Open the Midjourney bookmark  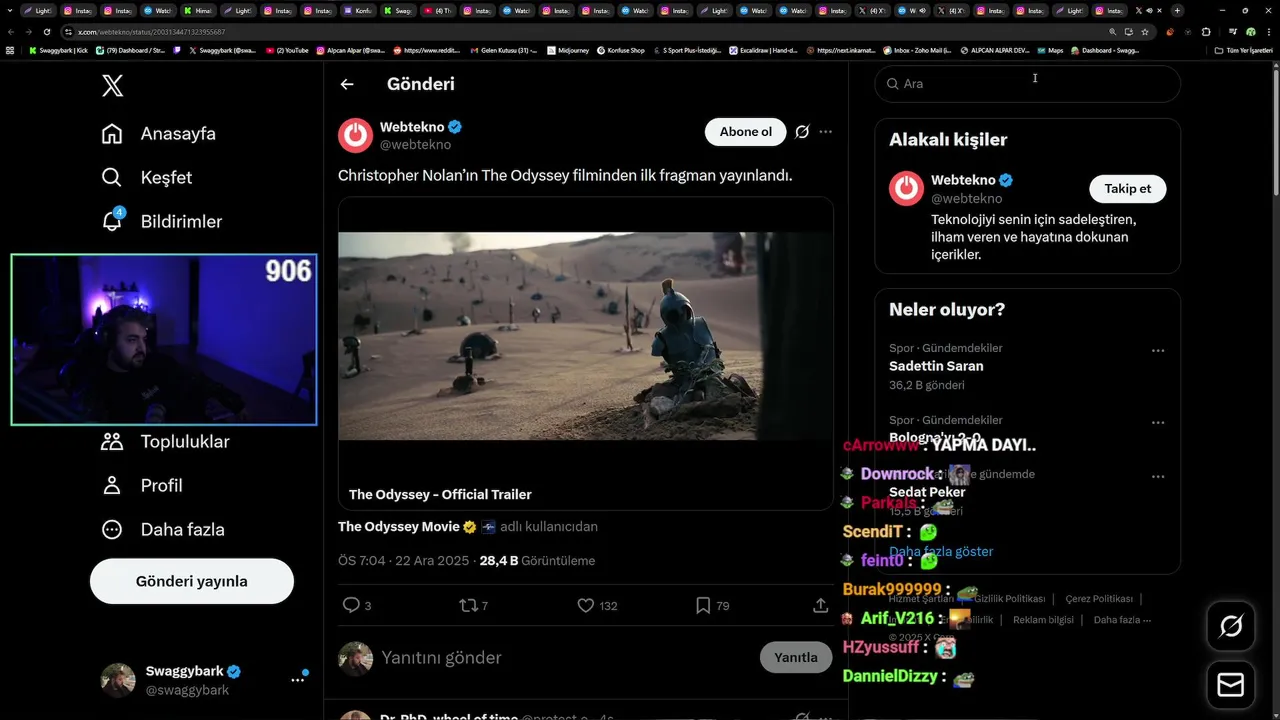click(568, 50)
